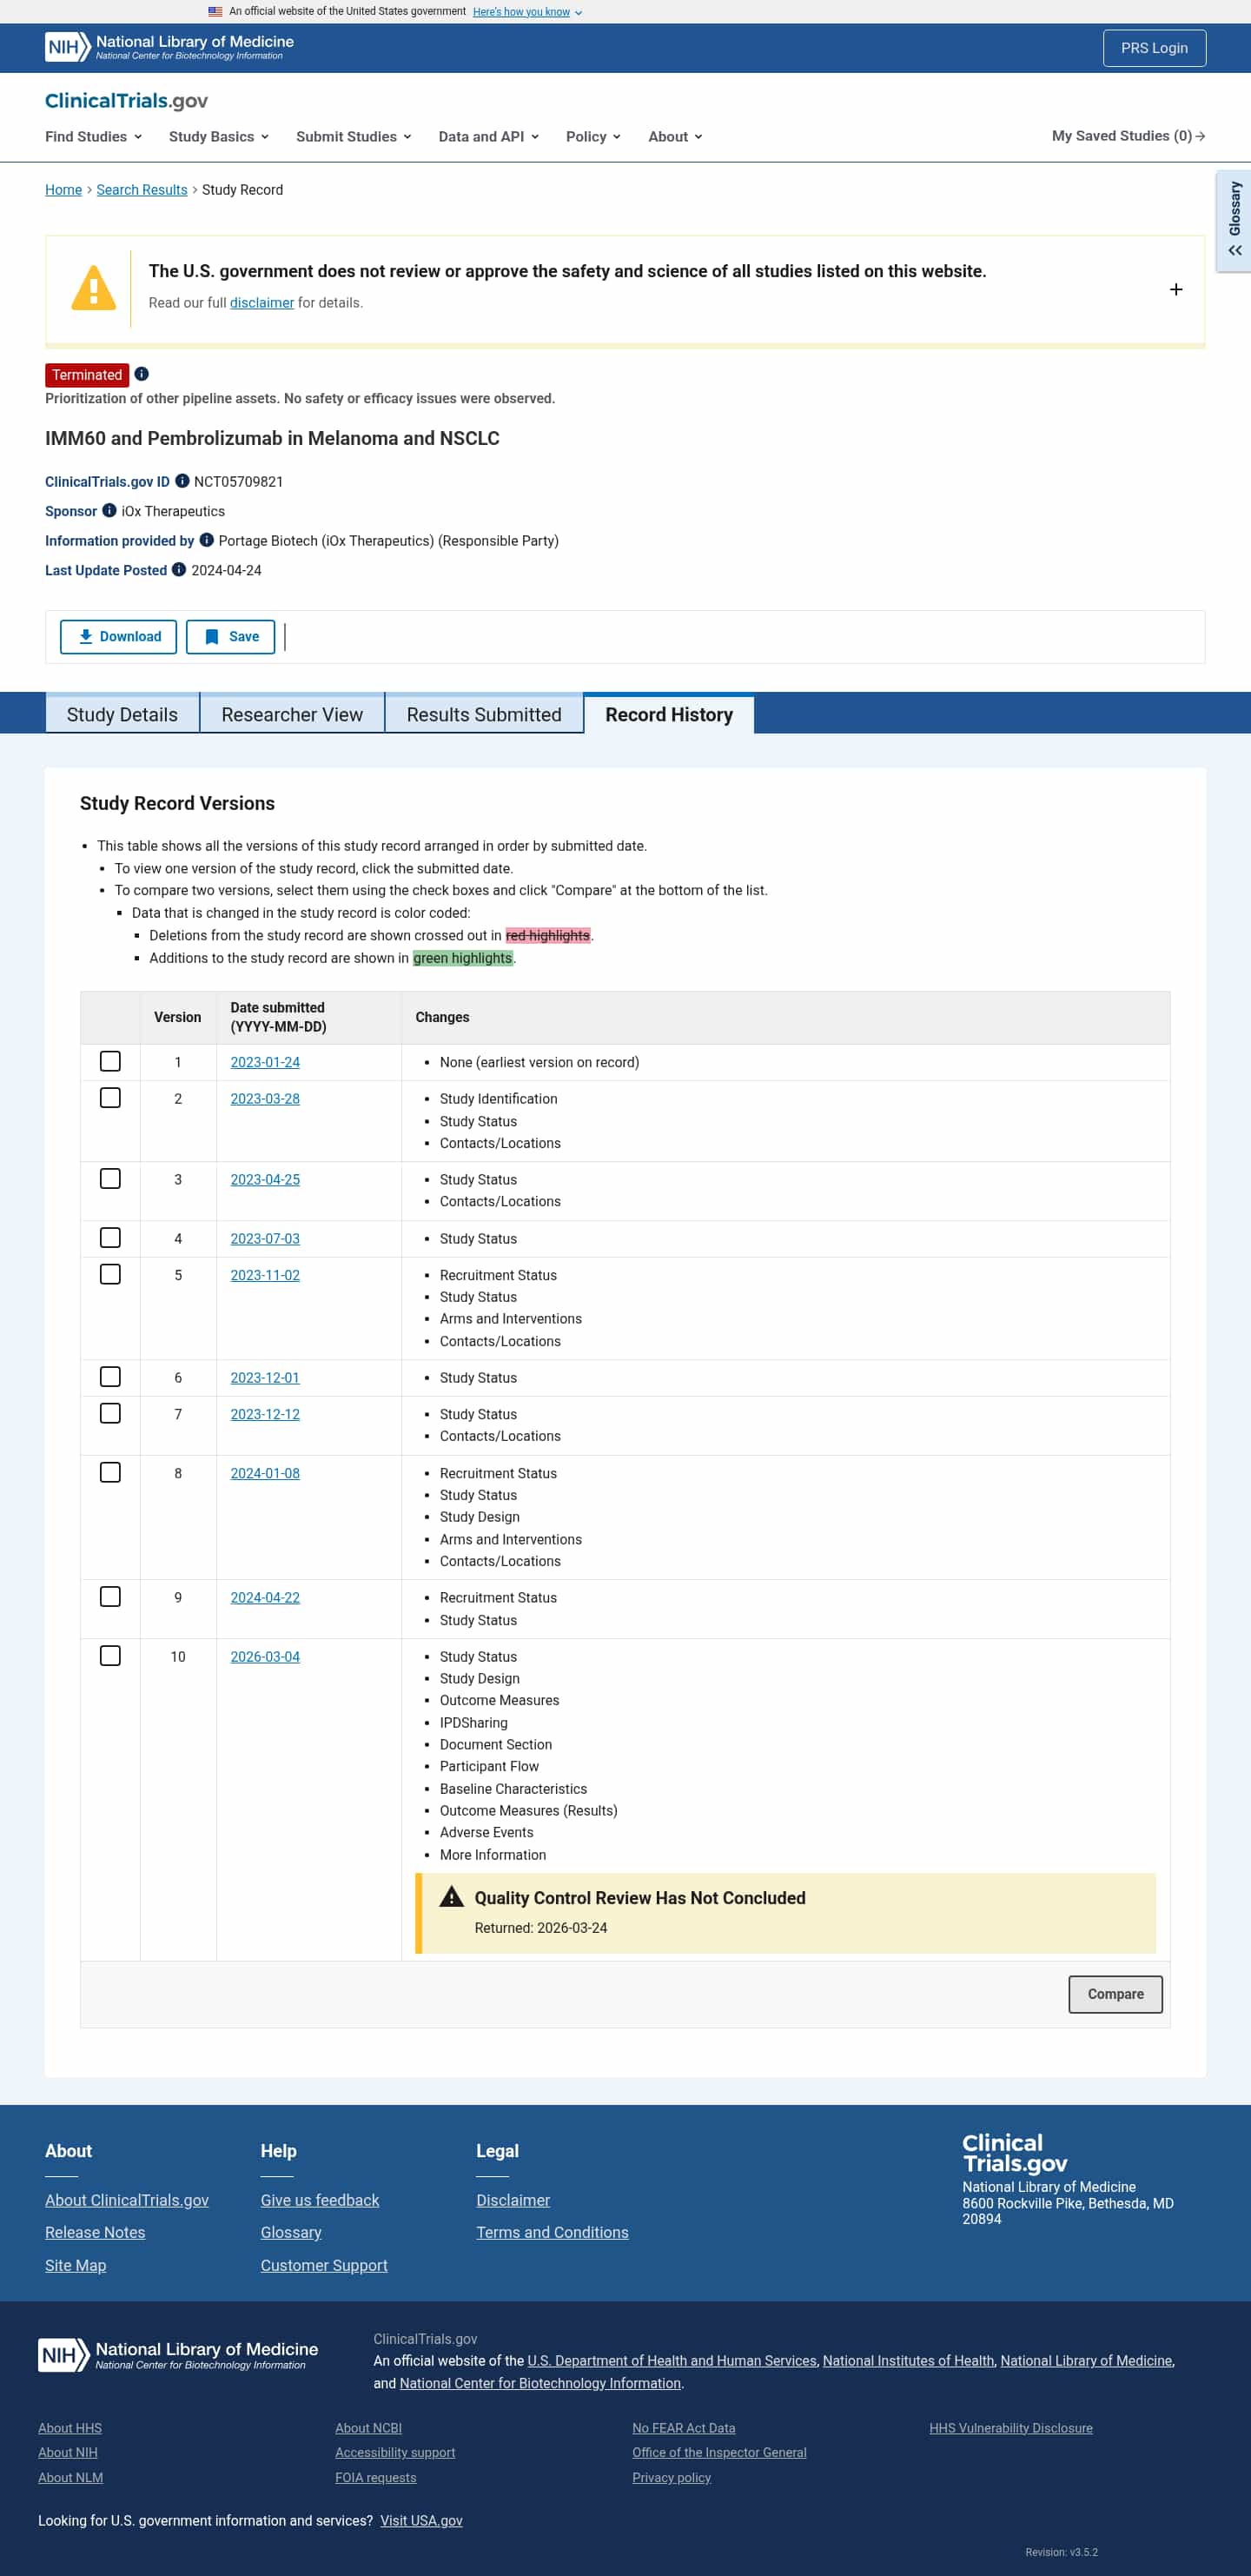The image size is (1251, 2576).
Task: Click info icon beside ClinicalTrials.gov ID
Action: pyautogui.click(x=182, y=481)
